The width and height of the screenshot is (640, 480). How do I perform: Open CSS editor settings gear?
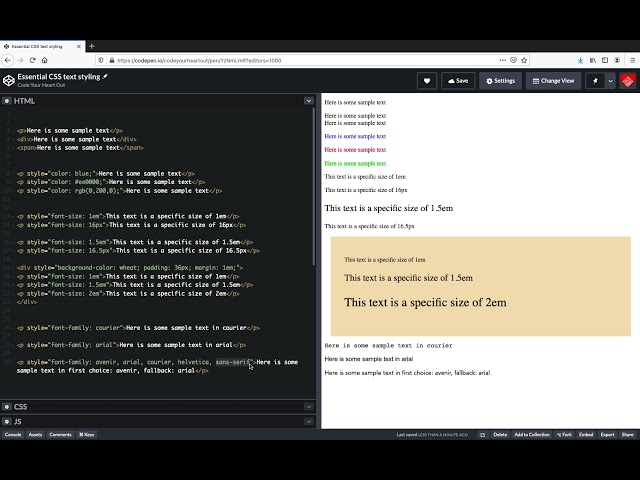7,407
